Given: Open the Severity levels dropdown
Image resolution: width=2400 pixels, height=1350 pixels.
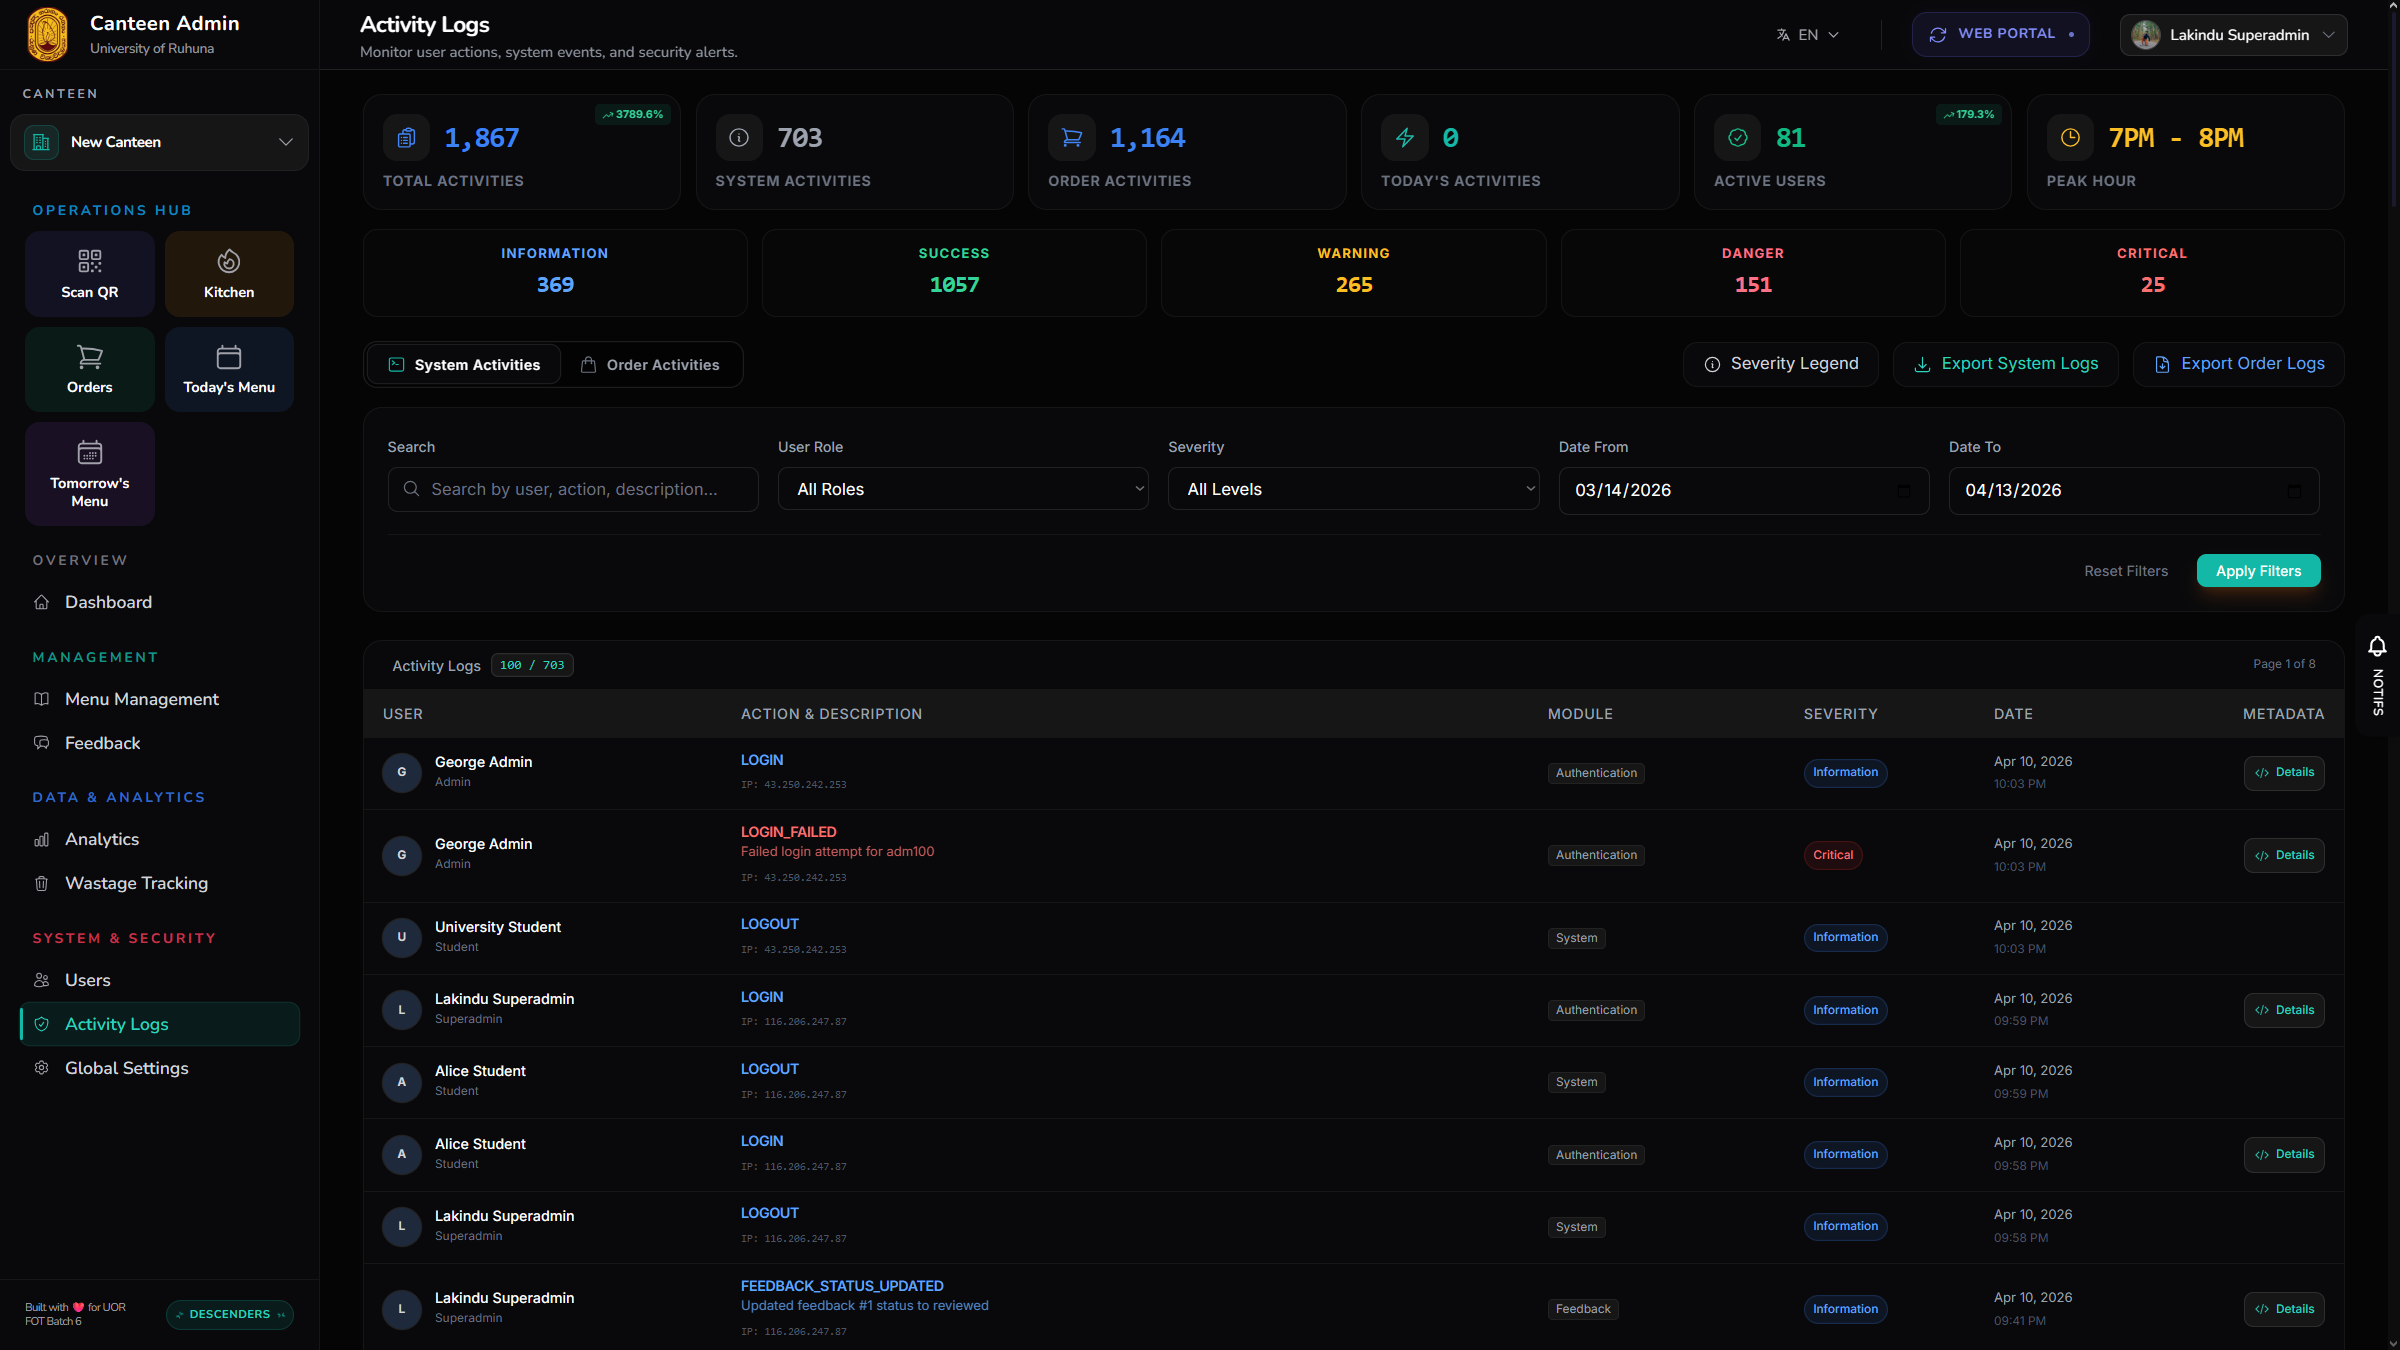Looking at the screenshot, I should click(x=1353, y=489).
